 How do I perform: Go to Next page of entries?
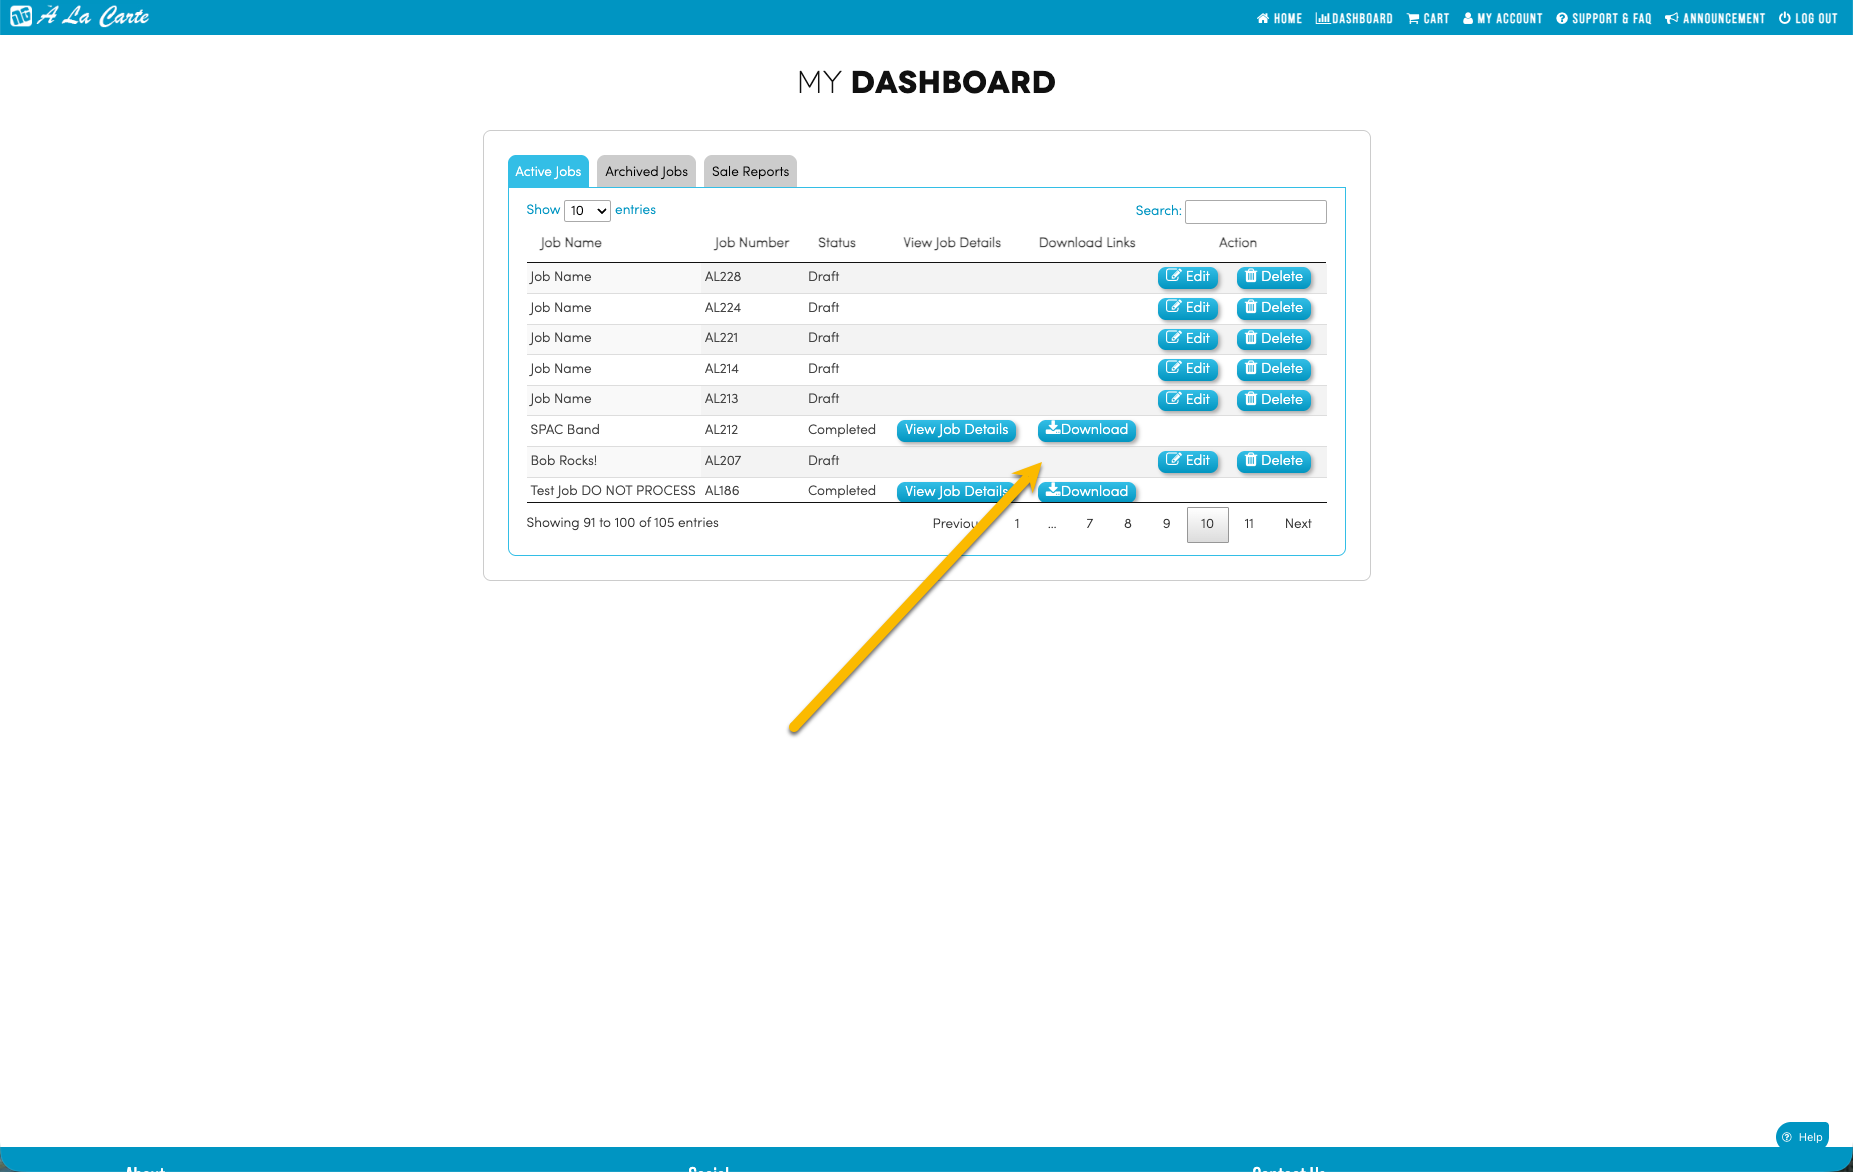[x=1298, y=524]
